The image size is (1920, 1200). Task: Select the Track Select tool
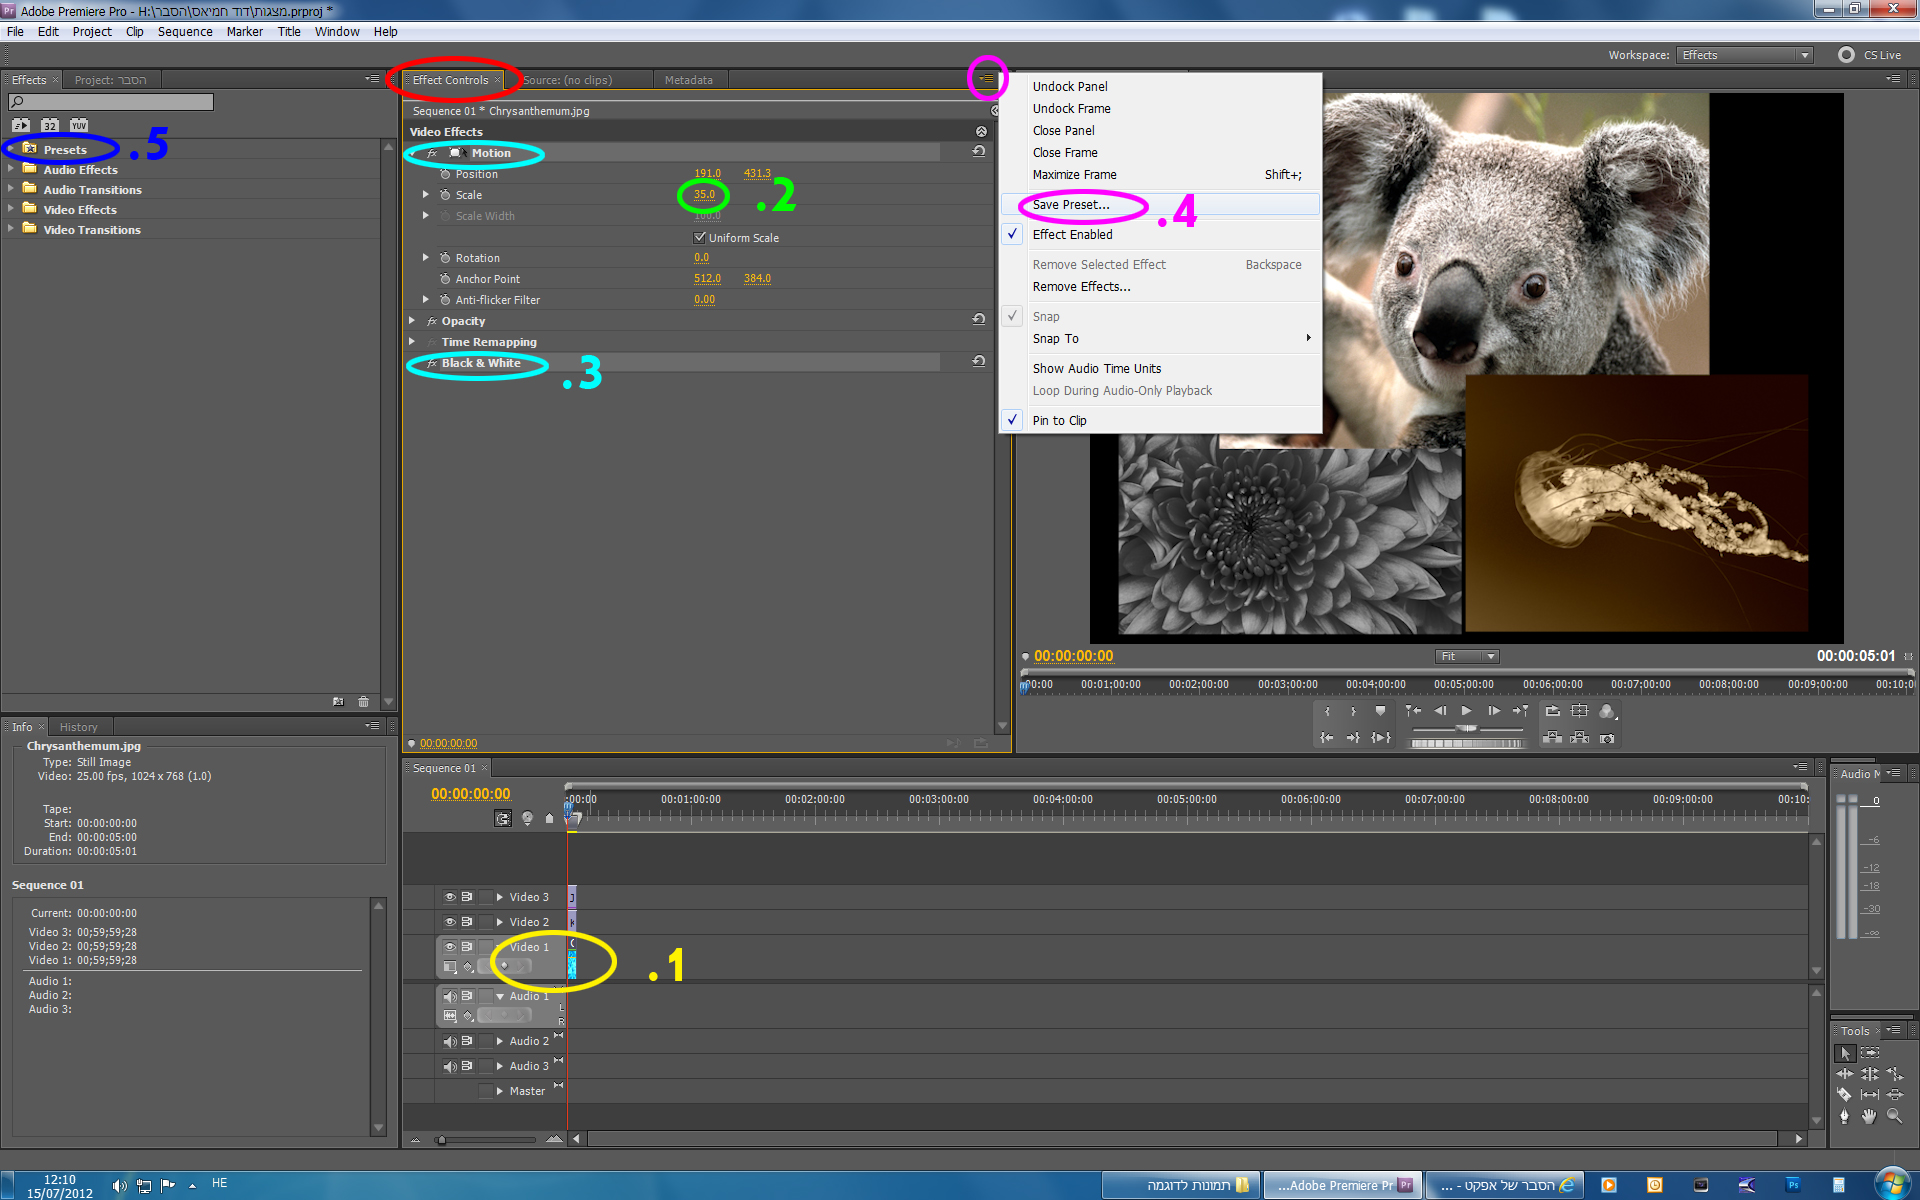tap(1870, 1053)
